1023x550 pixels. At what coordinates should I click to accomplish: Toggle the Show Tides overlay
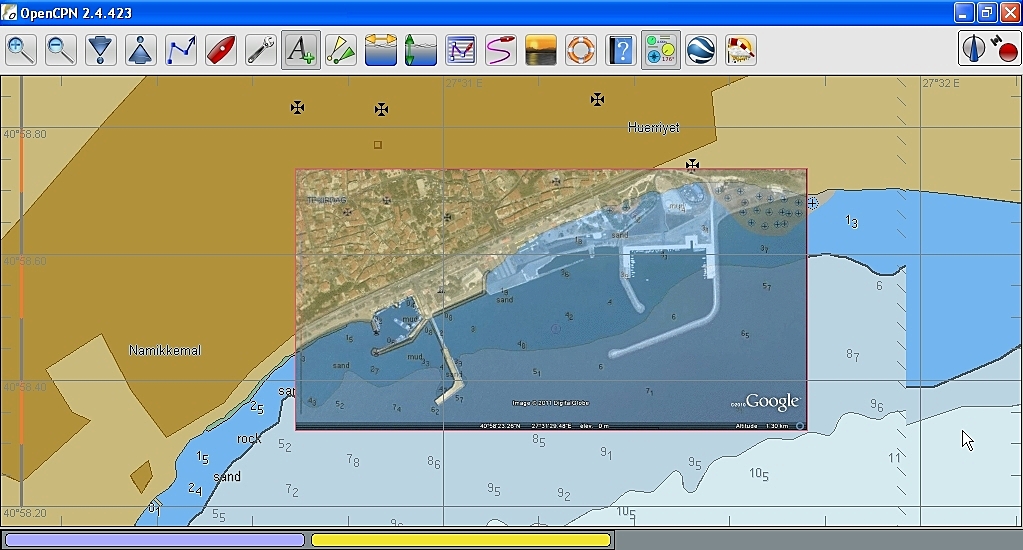[x=421, y=50]
